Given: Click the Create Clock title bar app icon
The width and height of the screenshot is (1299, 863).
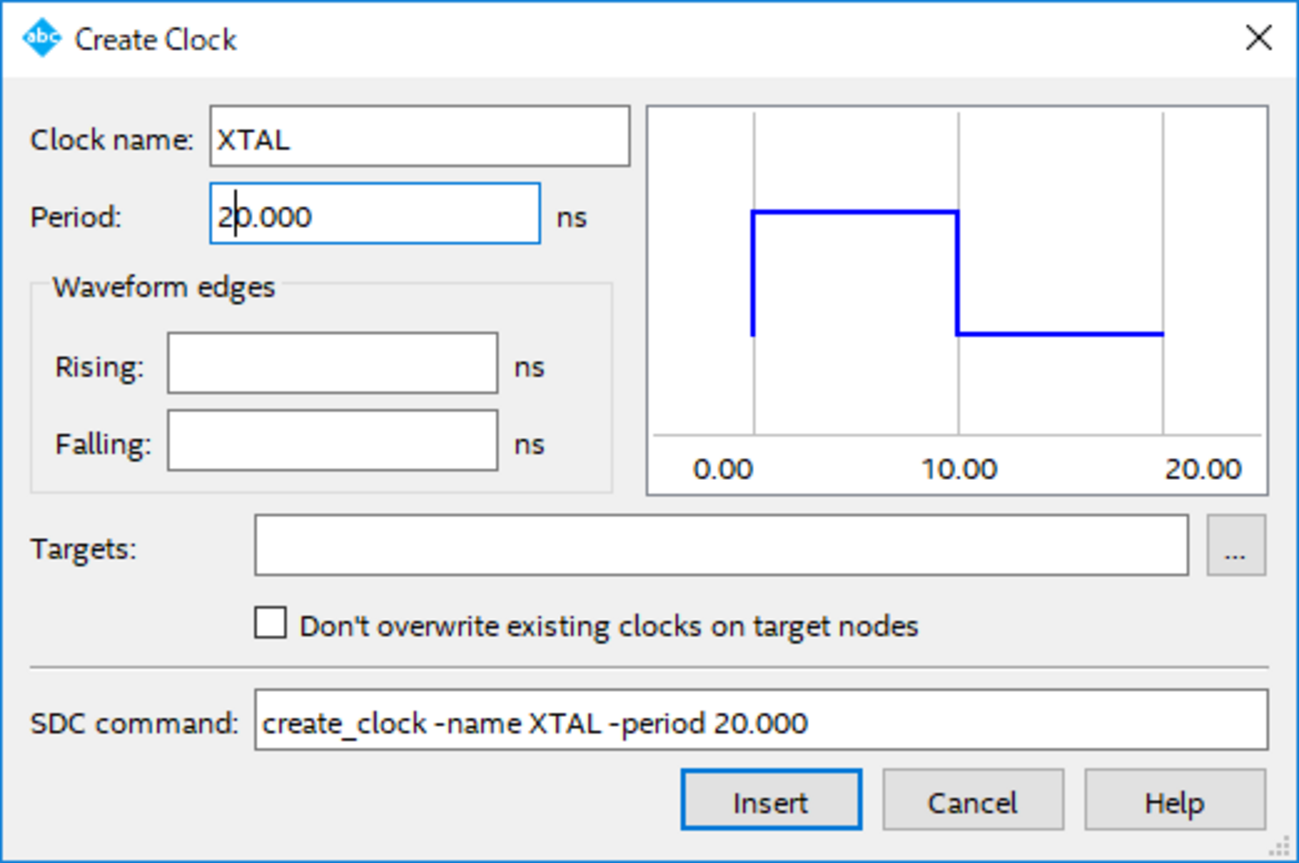Looking at the screenshot, I should pos(42,38).
